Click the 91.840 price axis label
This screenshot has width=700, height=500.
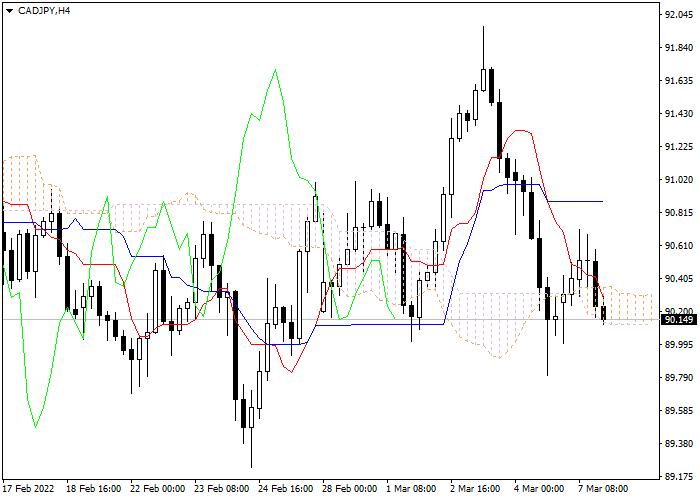click(x=679, y=48)
